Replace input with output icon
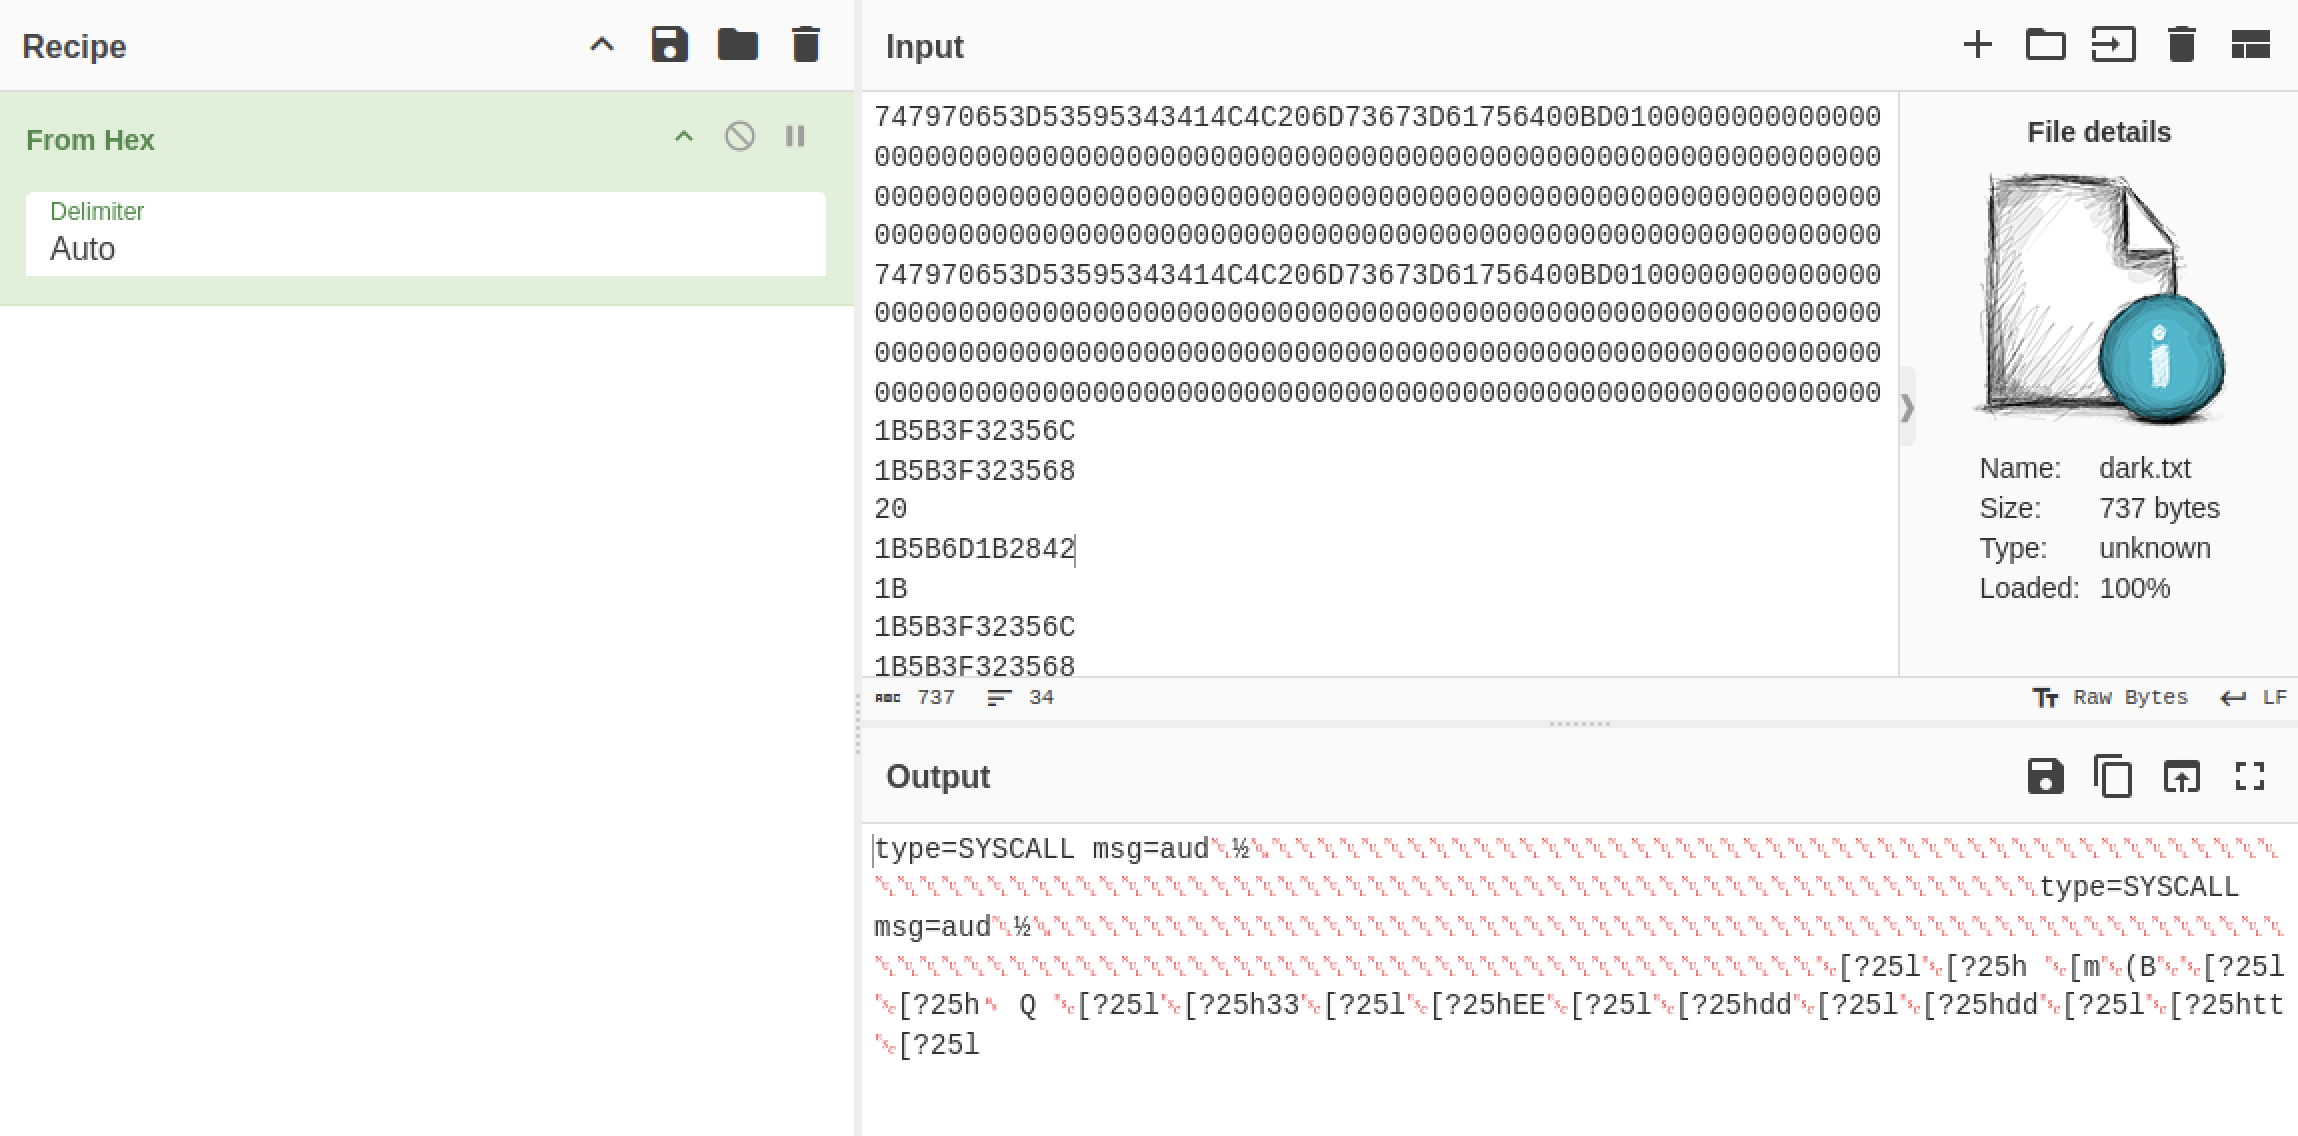Screen dimensions: 2298x1136 (x=2181, y=776)
